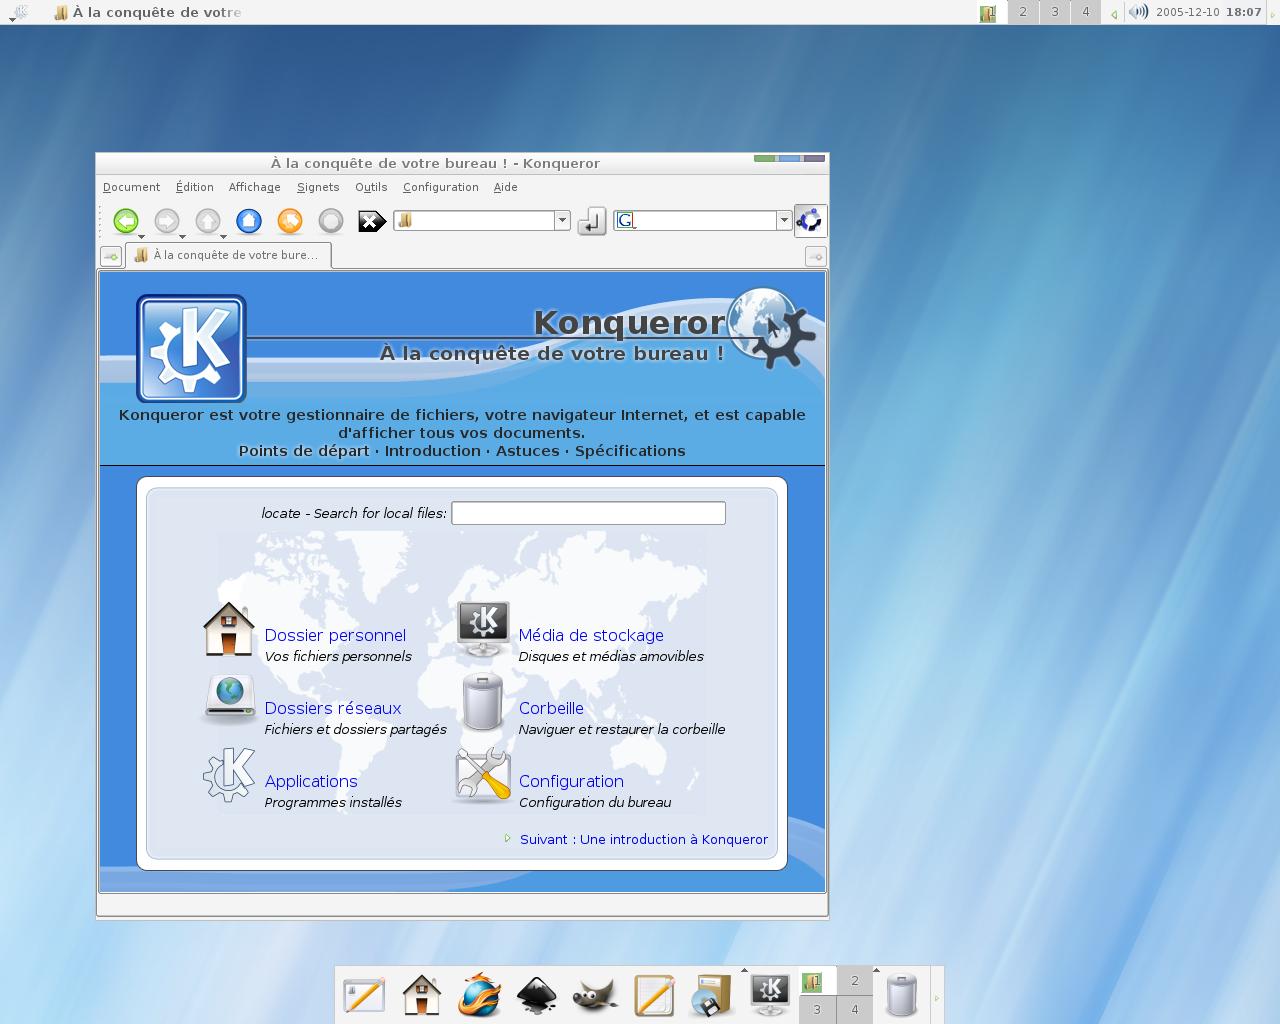Screen dimensions: 1280x1024
Task: Click the Up directory arrow button
Action: tap(208, 220)
